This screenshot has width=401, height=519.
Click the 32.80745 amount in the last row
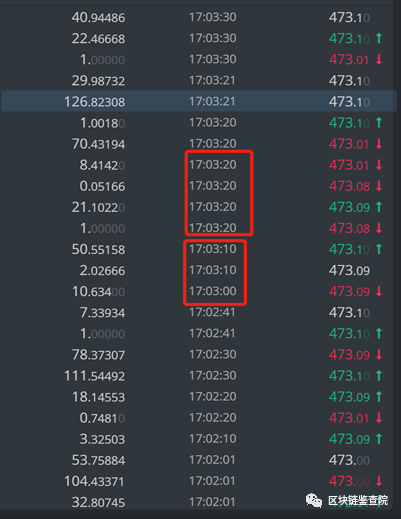pos(98,502)
